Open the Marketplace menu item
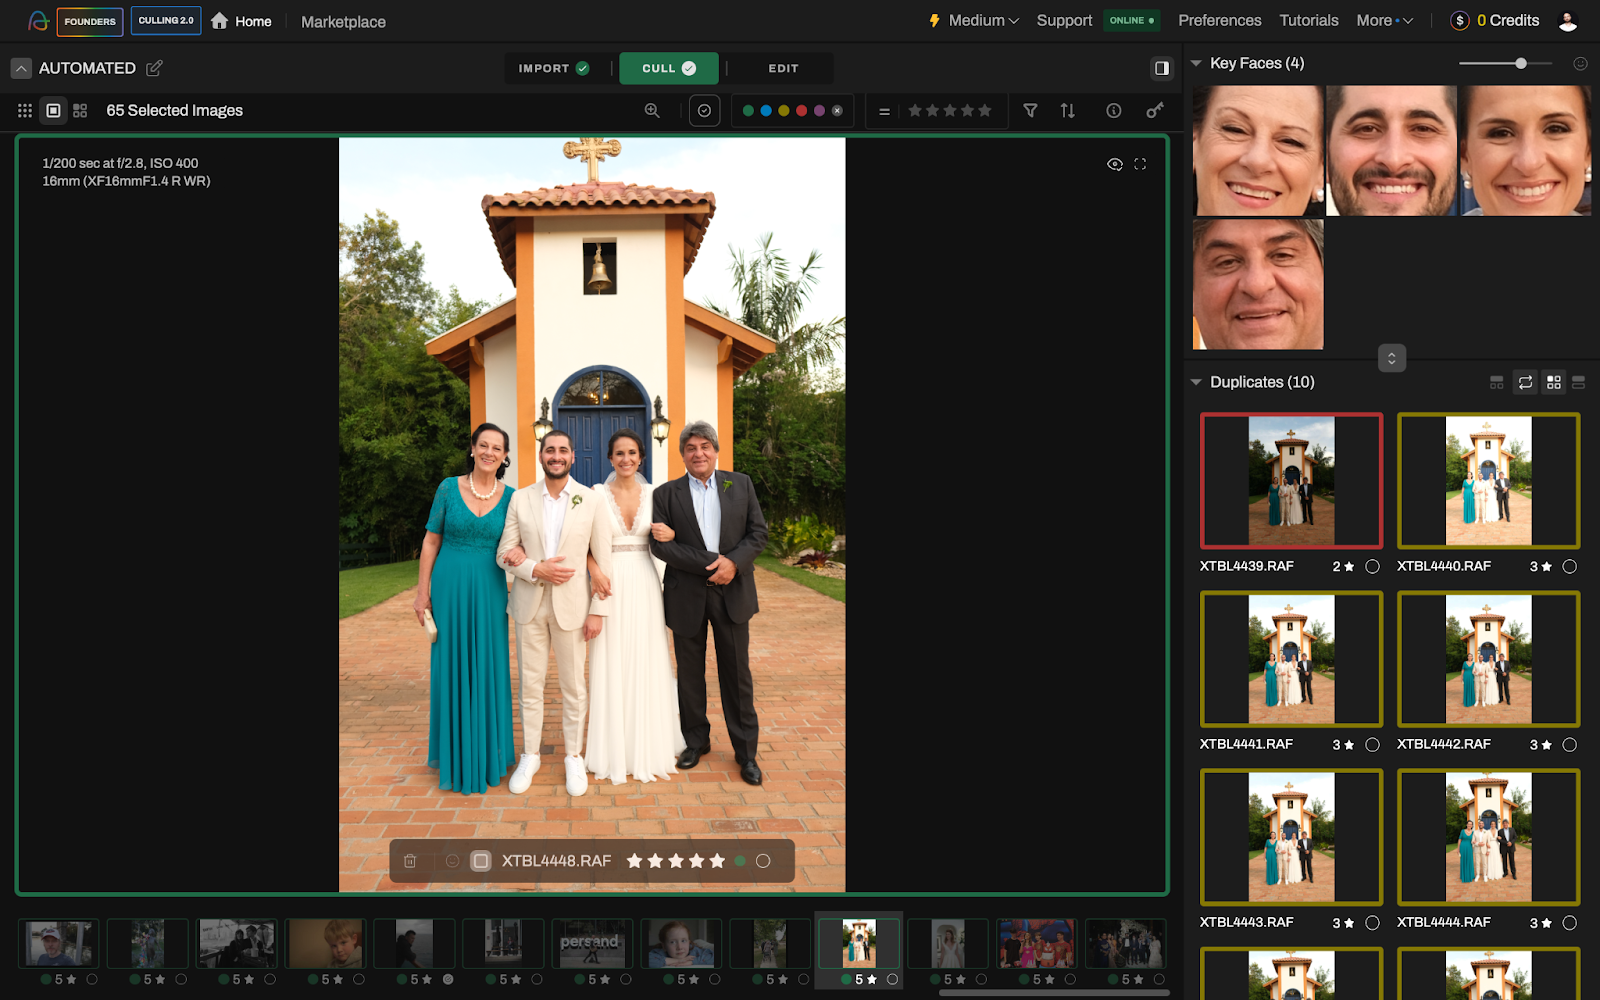The height and width of the screenshot is (1000, 1600). [342, 20]
